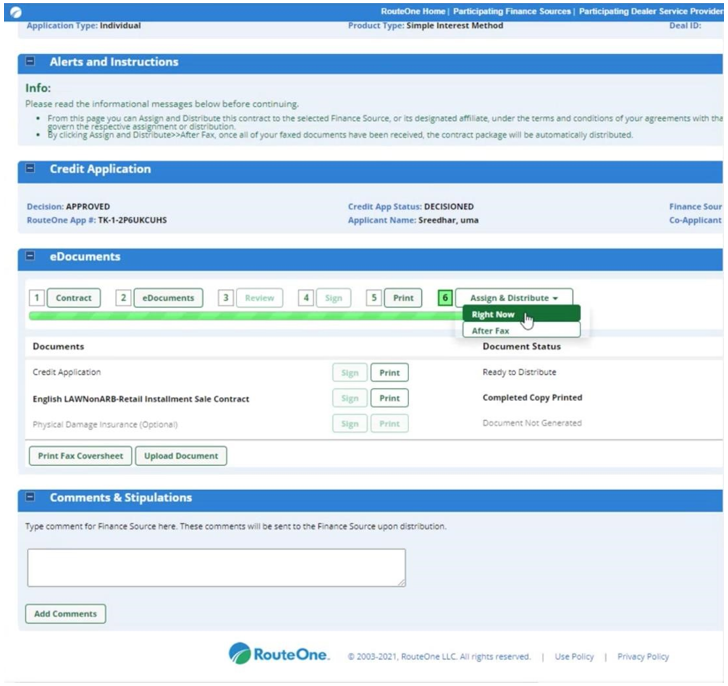Click the green workflow progress bar
The width and height of the screenshot is (728, 686).
click(246, 316)
